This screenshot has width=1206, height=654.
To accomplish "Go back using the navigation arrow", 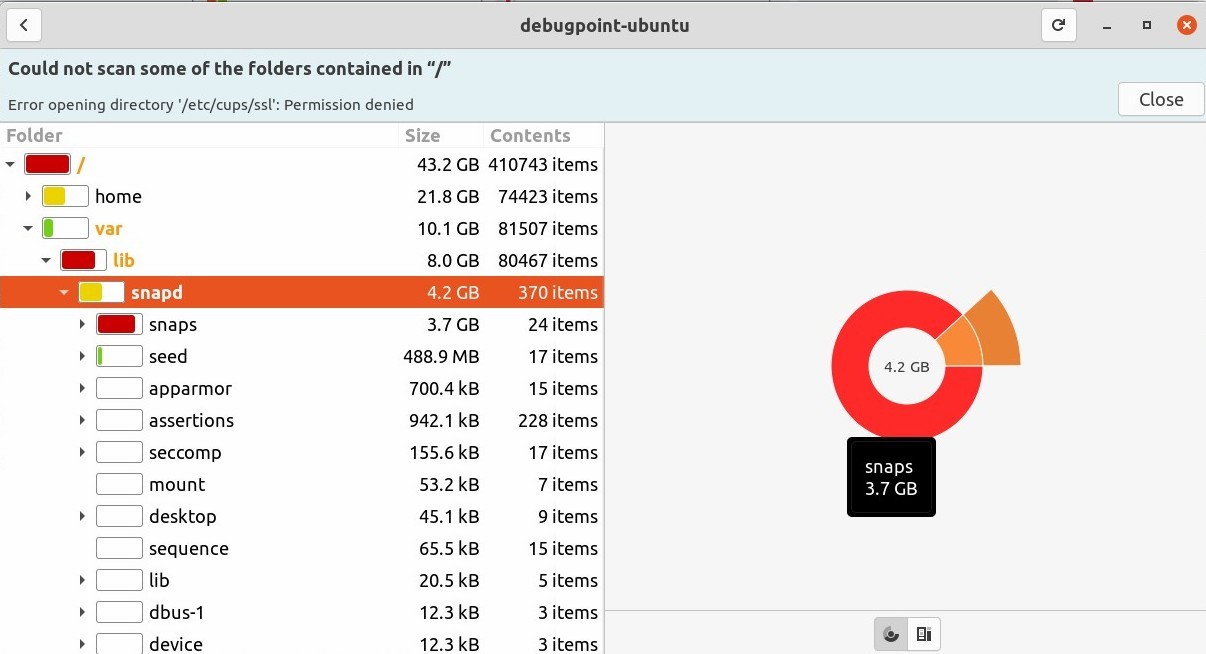I will pyautogui.click(x=23, y=25).
